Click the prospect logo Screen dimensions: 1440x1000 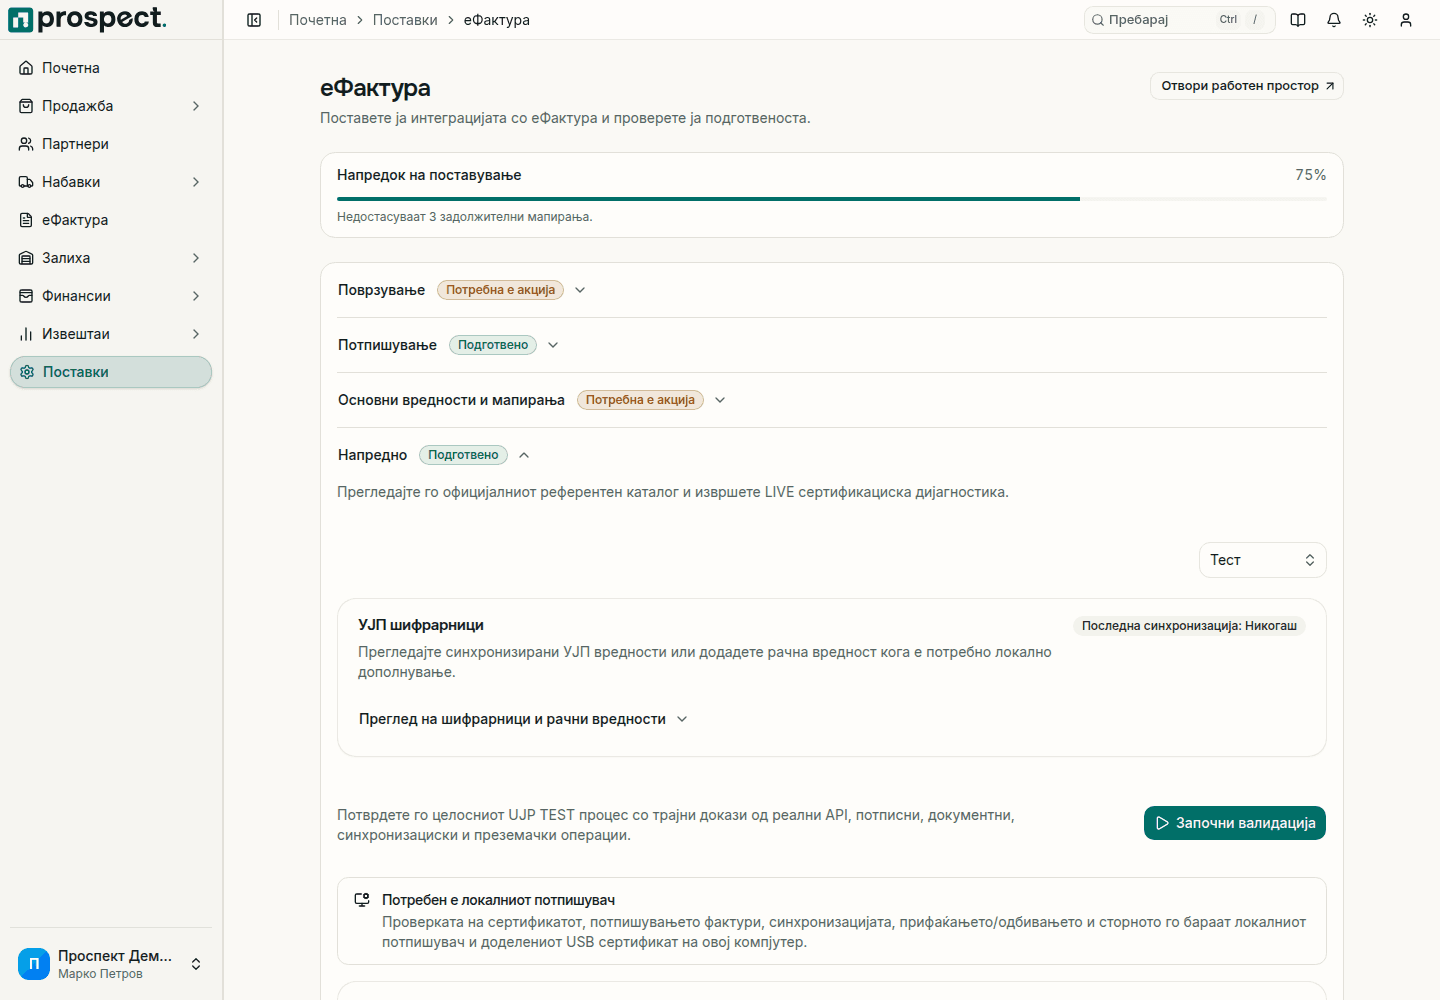[87, 19]
